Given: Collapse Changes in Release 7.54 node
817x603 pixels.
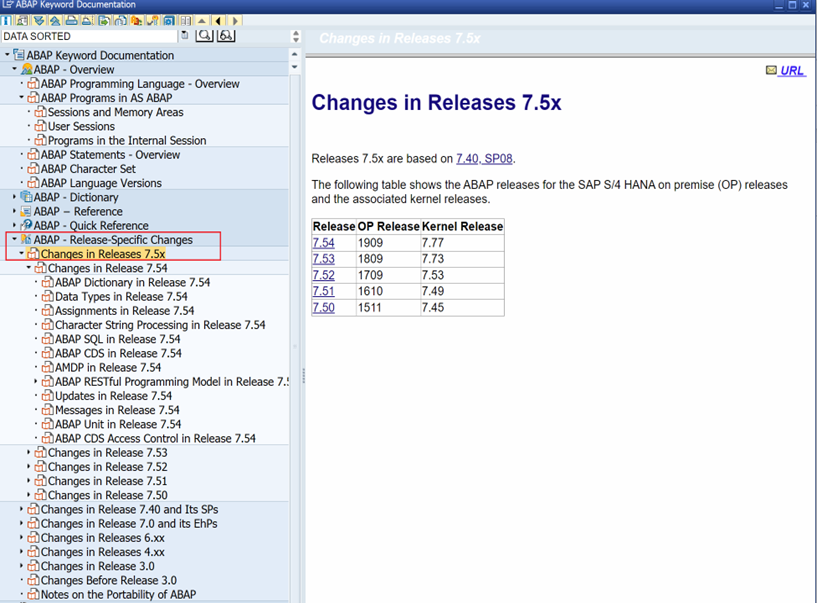Looking at the screenshot, I should [x=29, y=267].
